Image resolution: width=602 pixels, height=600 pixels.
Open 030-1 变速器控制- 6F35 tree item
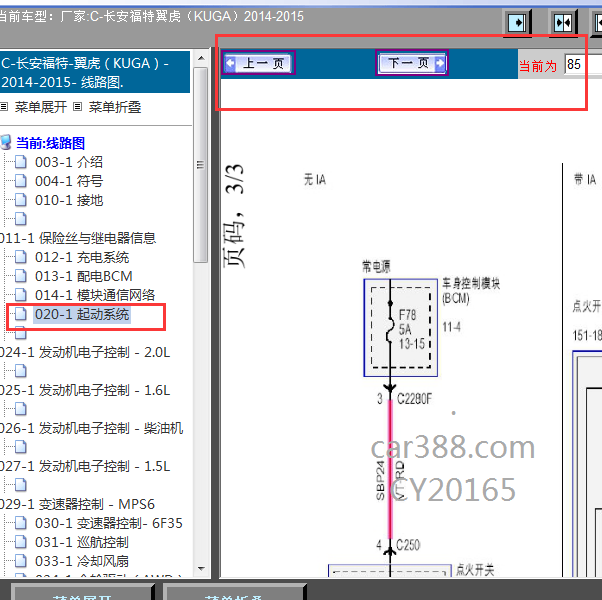(x=109, y=523)
